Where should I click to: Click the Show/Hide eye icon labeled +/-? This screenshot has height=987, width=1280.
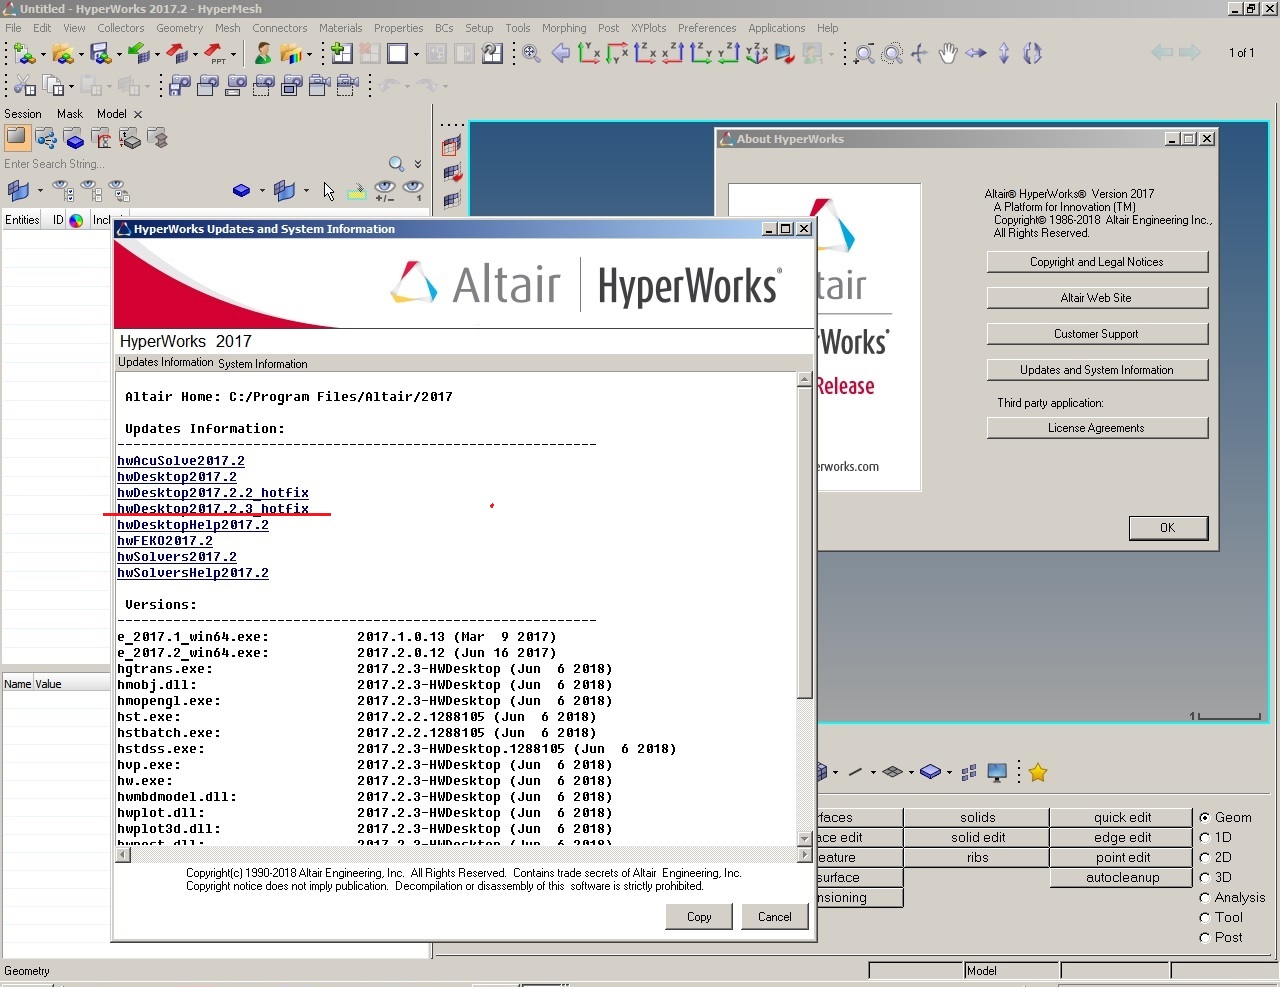385,191
